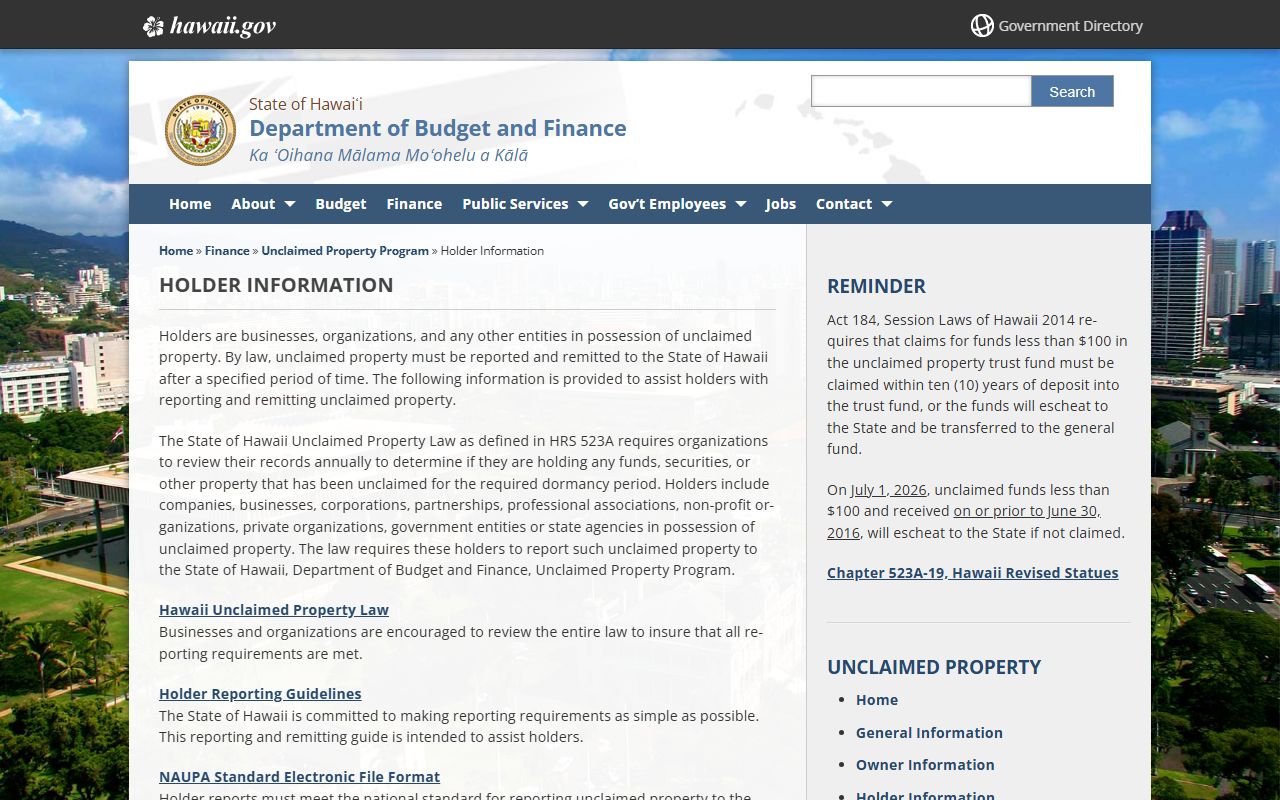This screenshot has width=1280, height=800.
Task: Open the hawaii.gov hibiscus logo link
Action: (209, 26)
